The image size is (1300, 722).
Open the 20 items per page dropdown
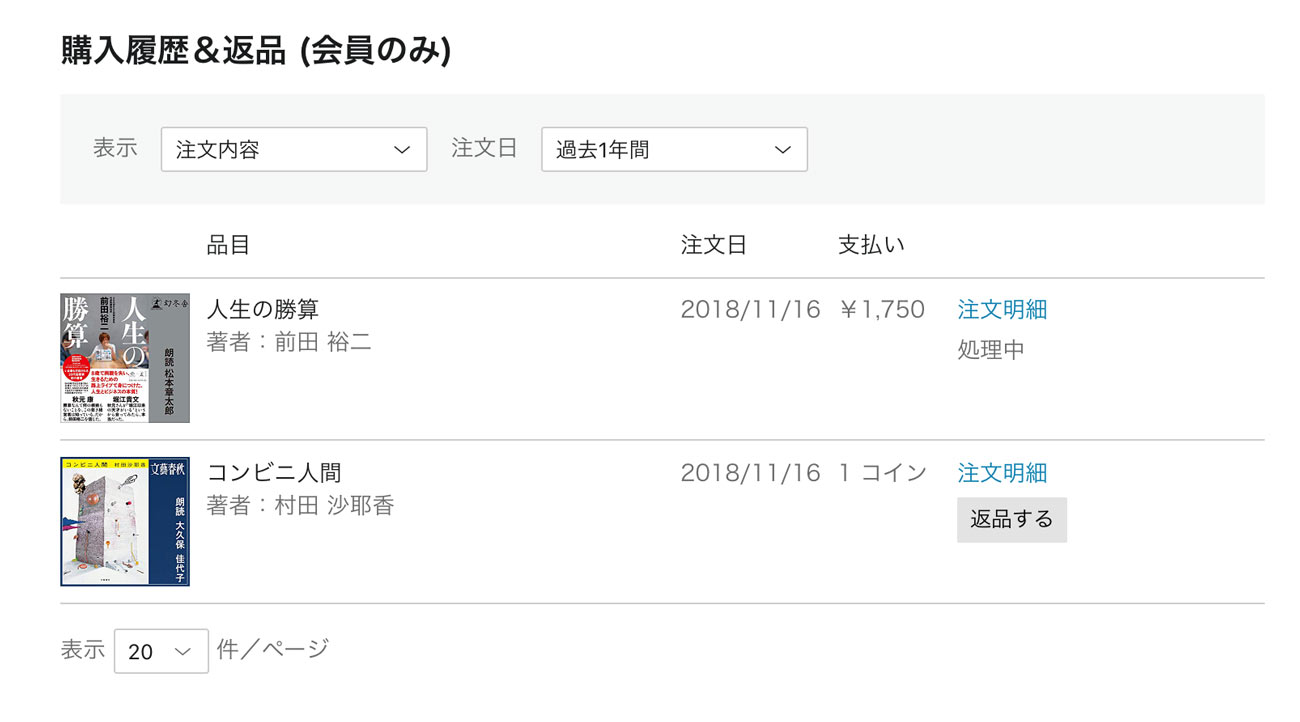coord(161,651)
